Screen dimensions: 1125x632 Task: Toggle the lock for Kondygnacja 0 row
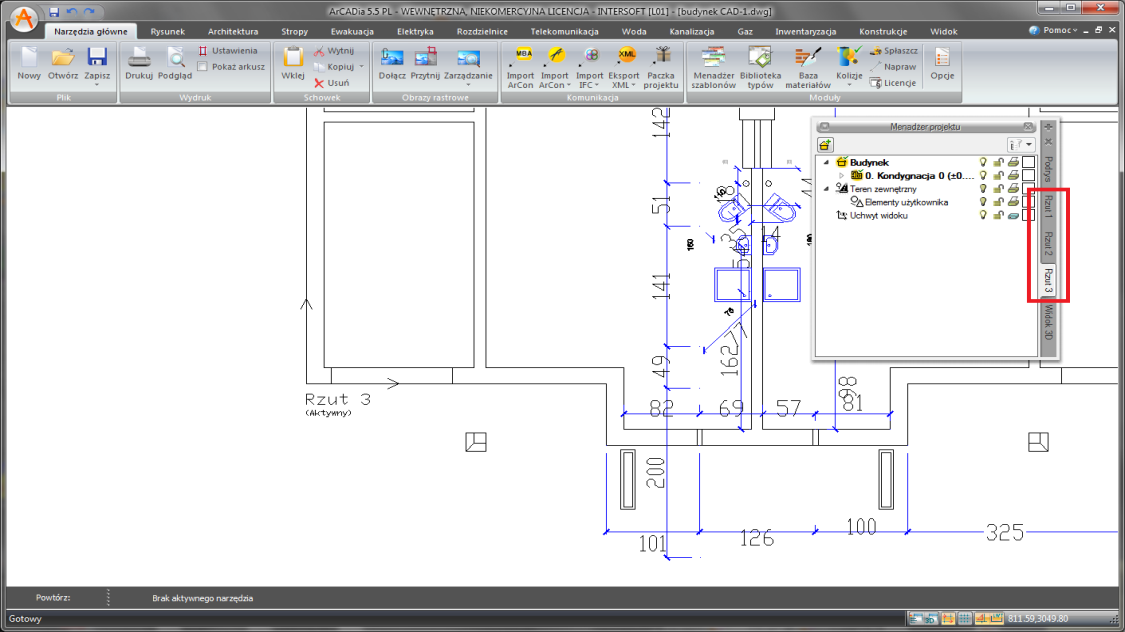998,175
